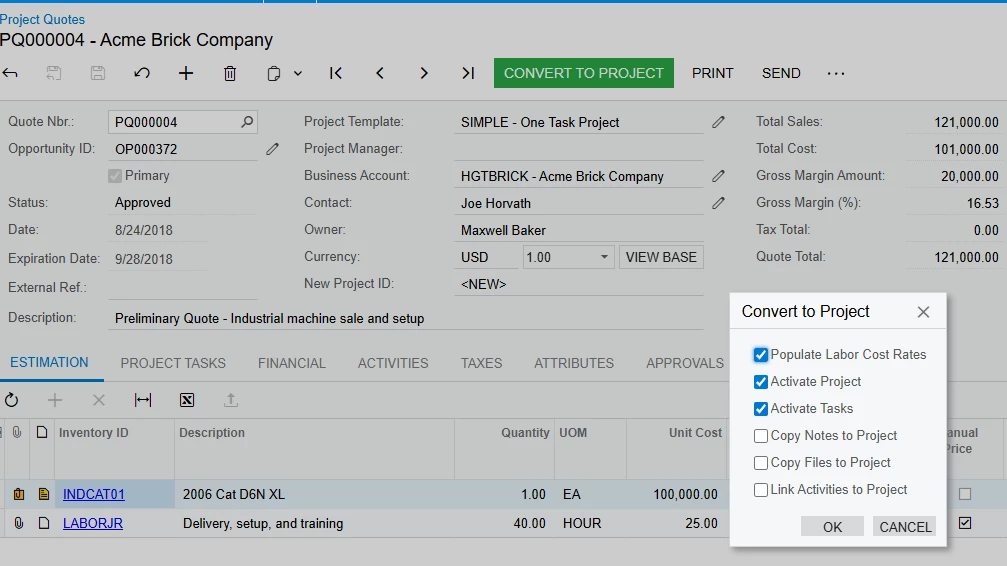Click the Print button
The width and height of the screenshot is (1007, 566).
[712, 73]
